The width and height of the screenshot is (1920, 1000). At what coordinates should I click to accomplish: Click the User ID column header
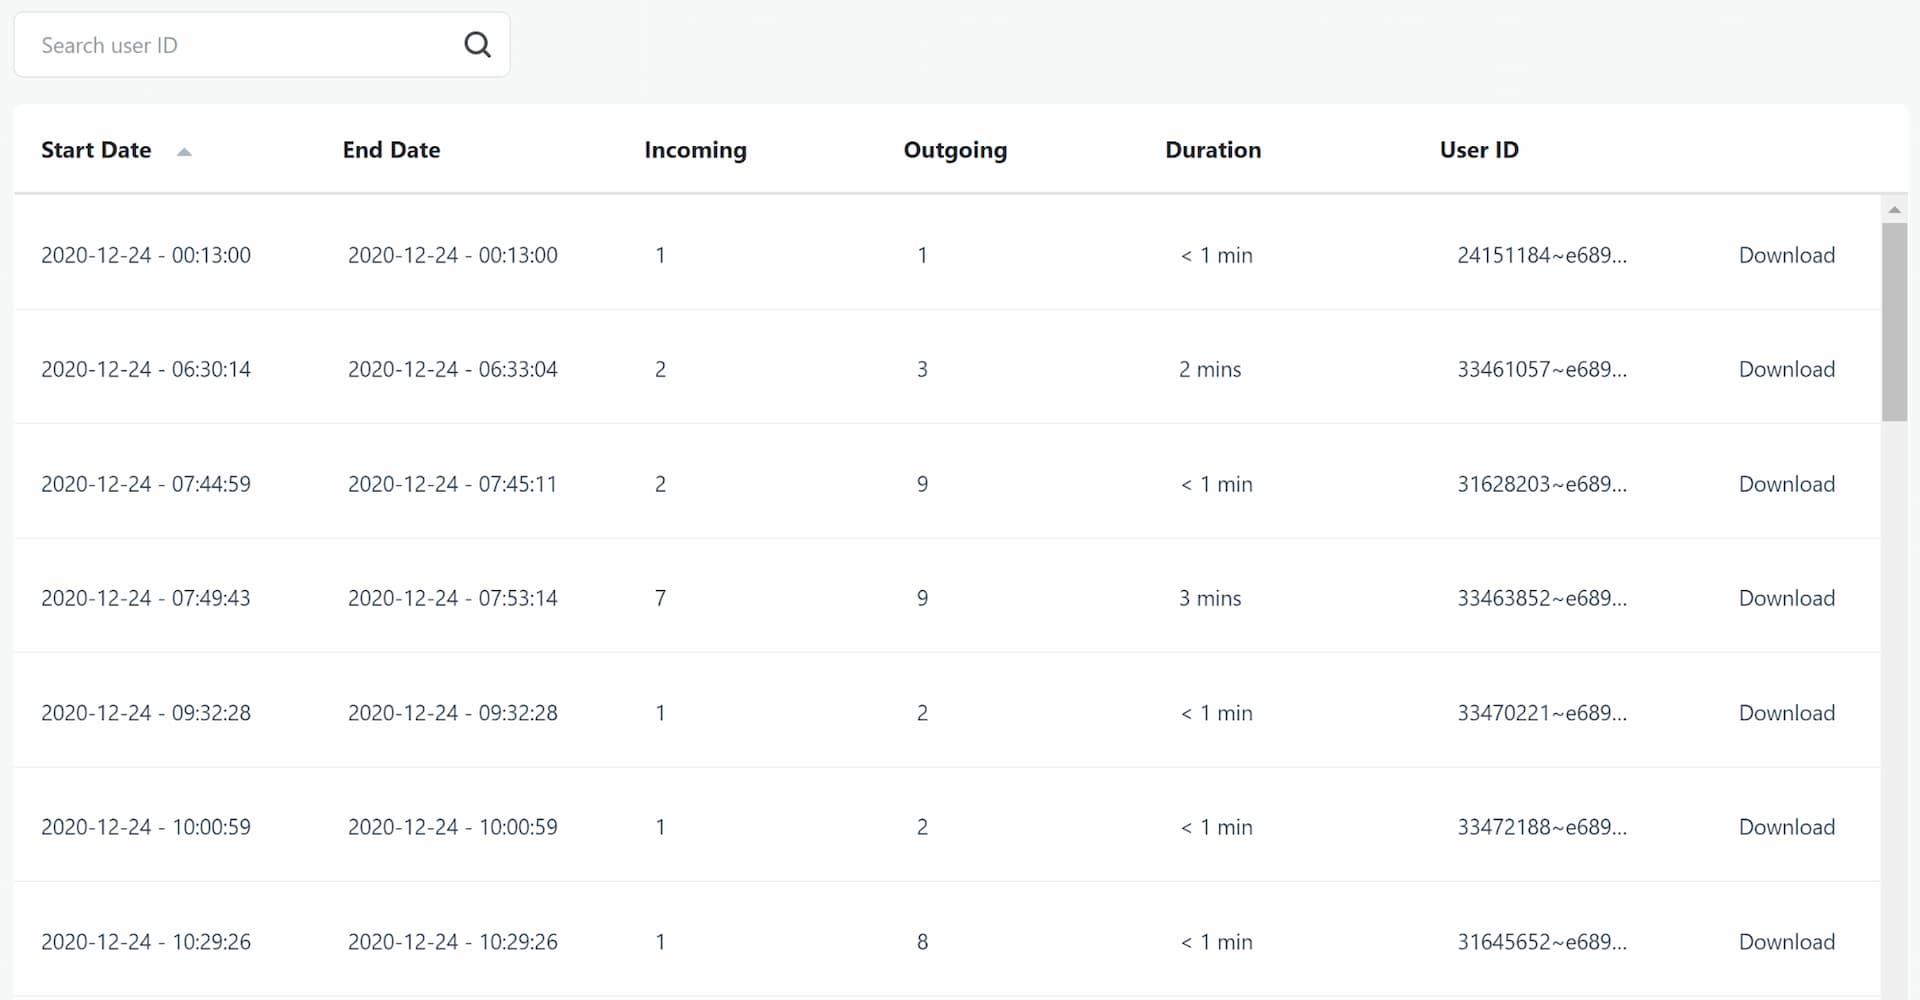click(1479, 150)
